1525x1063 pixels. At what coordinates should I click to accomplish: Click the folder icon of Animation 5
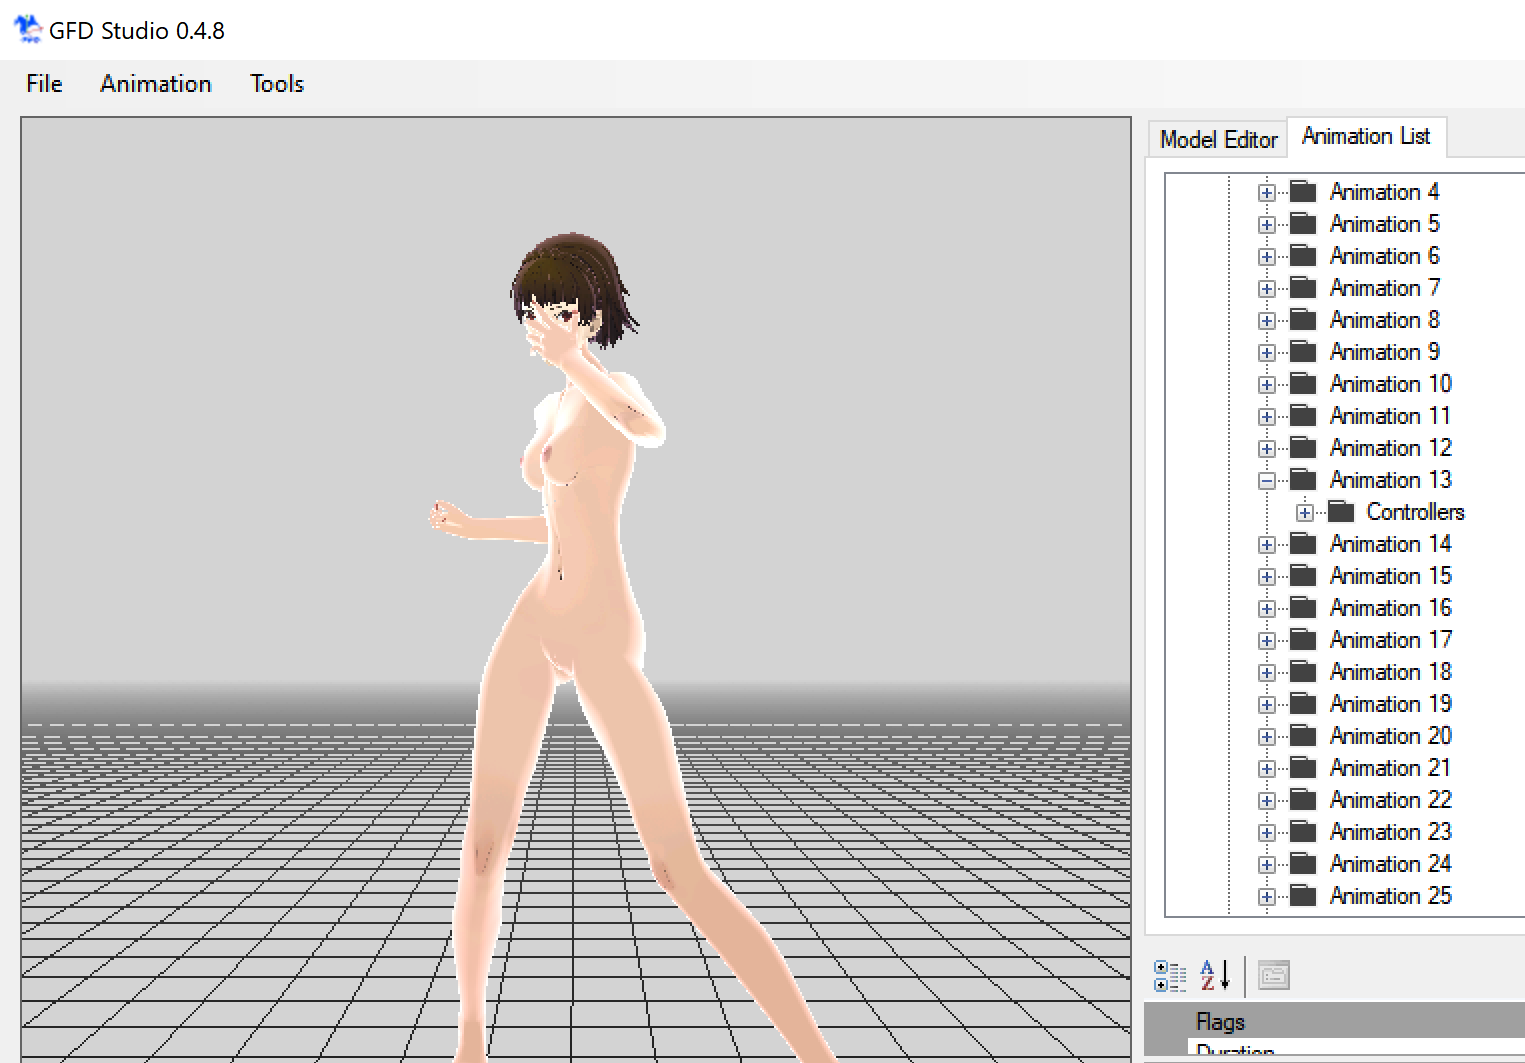[1303, 223]
